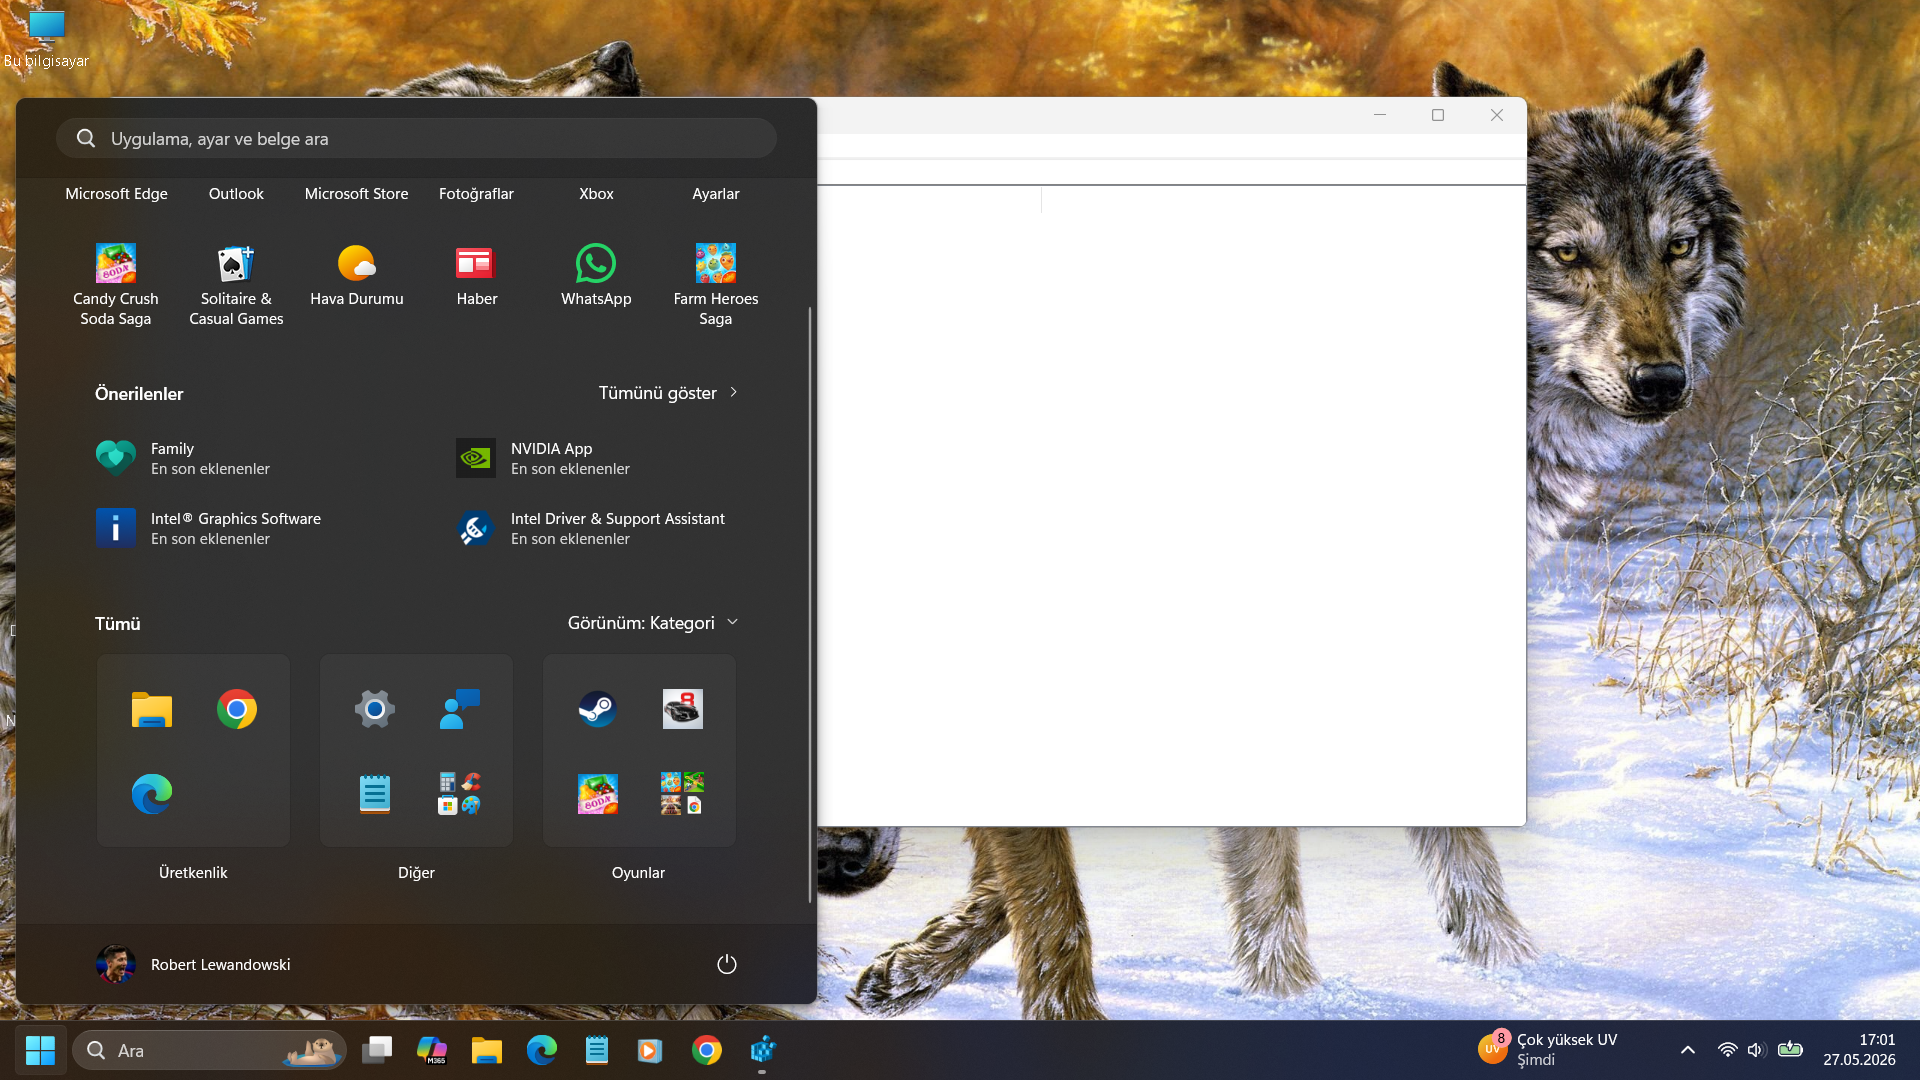Image resolution: width=1920 pixels, height=1080 pixels.
Task: Open clock and date 17:01 on taskbar
Action: [1859, 1050]
